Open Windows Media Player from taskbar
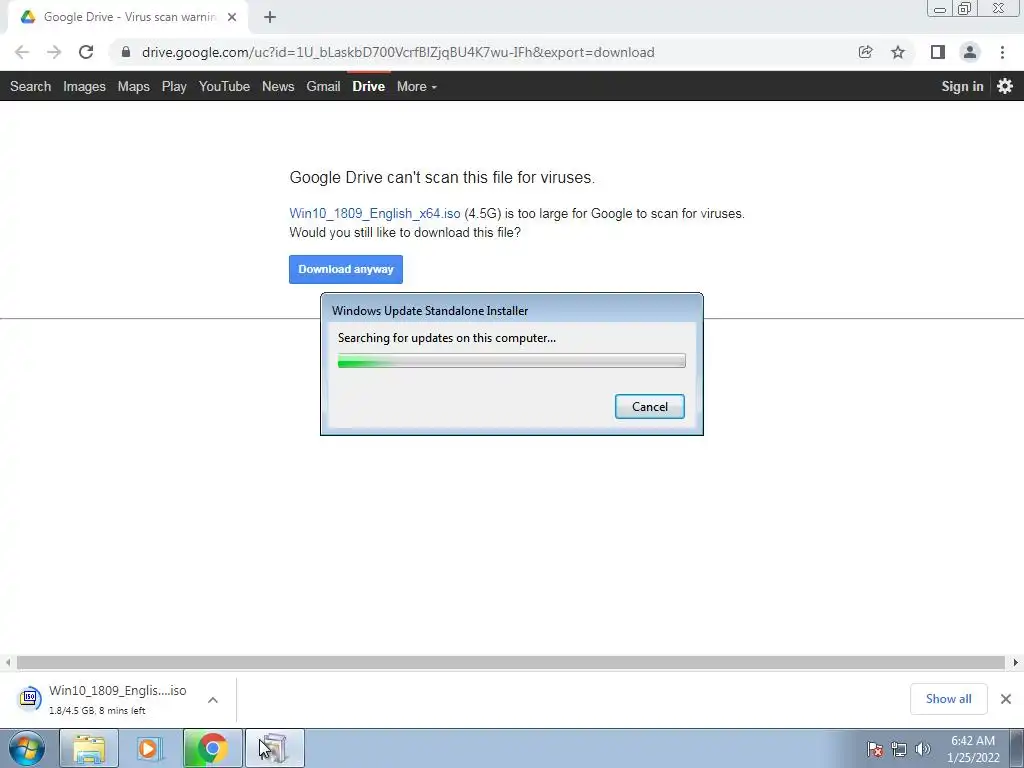This screenshot has height=768, width=1024. [150, 748]
